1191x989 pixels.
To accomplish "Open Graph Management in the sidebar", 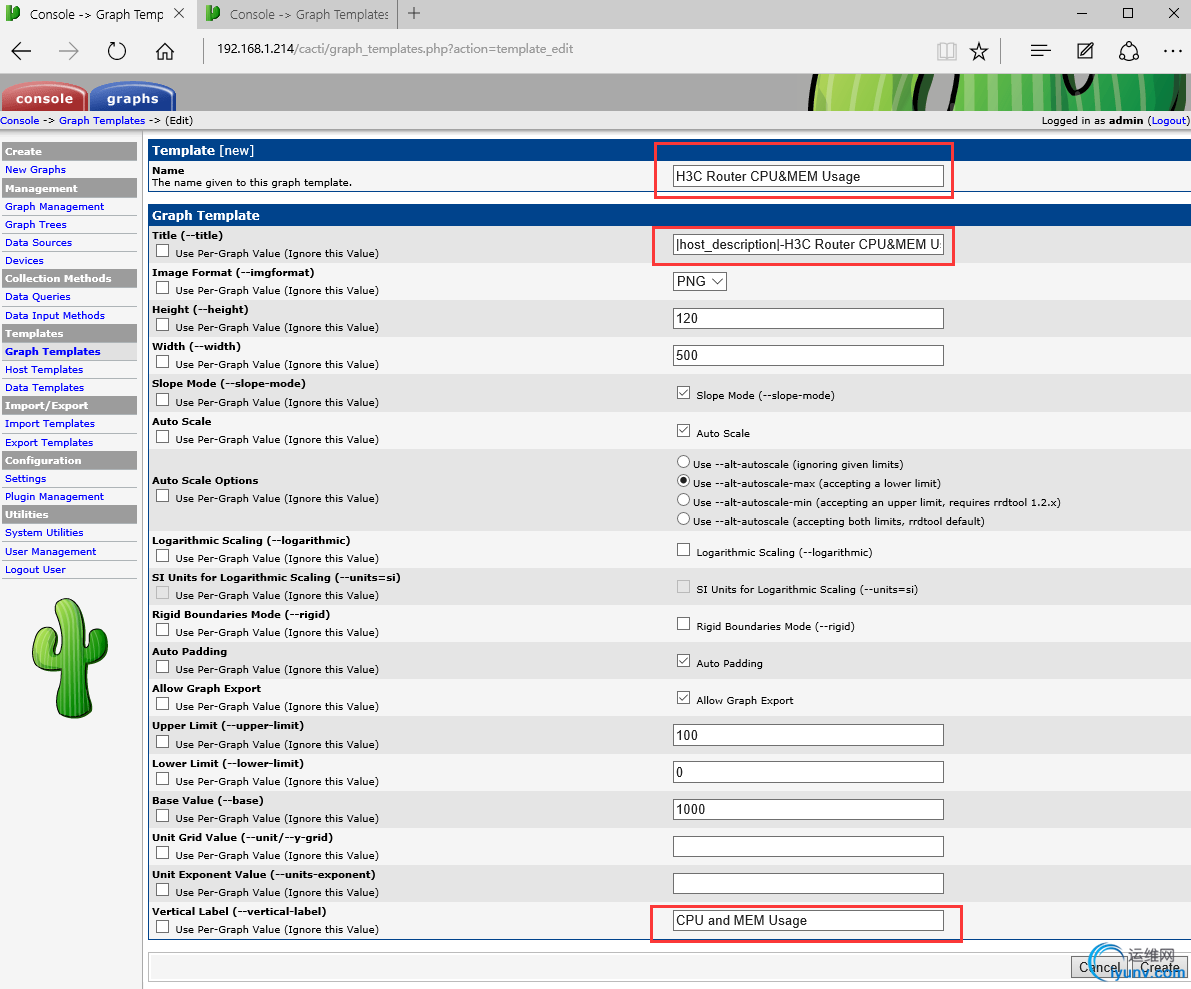I will click(55, 207).
